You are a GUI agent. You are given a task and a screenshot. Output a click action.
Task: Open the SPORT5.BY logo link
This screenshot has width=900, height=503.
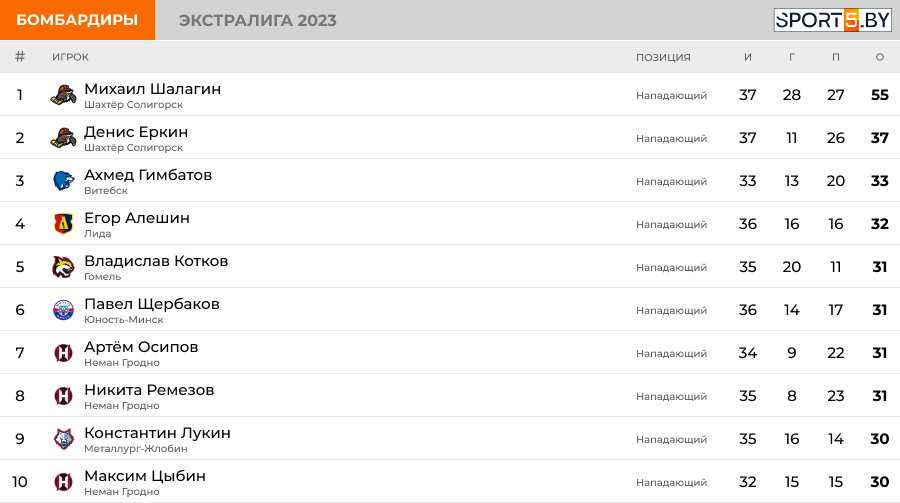tap(832, 20)
